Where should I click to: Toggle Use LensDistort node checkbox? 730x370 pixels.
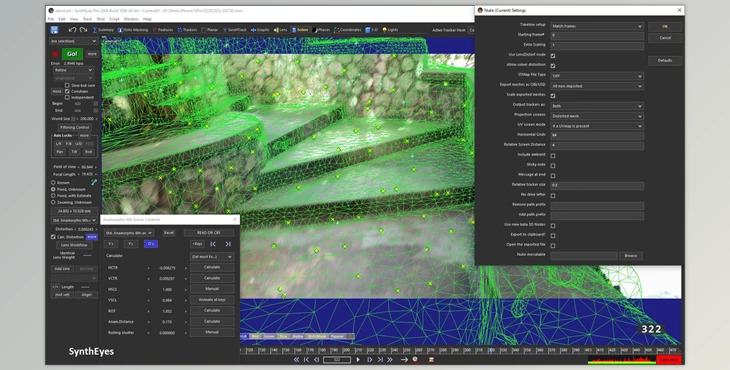(x=553, y=56)
